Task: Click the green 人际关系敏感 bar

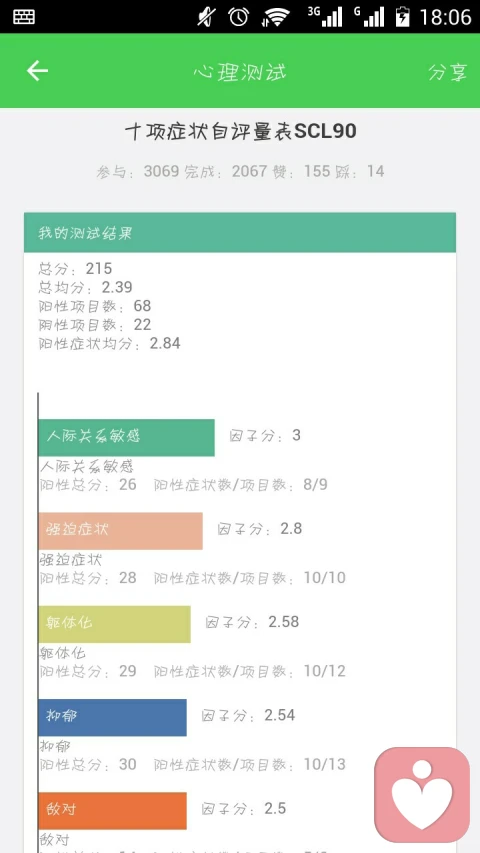Action: [x=126, y=437]
